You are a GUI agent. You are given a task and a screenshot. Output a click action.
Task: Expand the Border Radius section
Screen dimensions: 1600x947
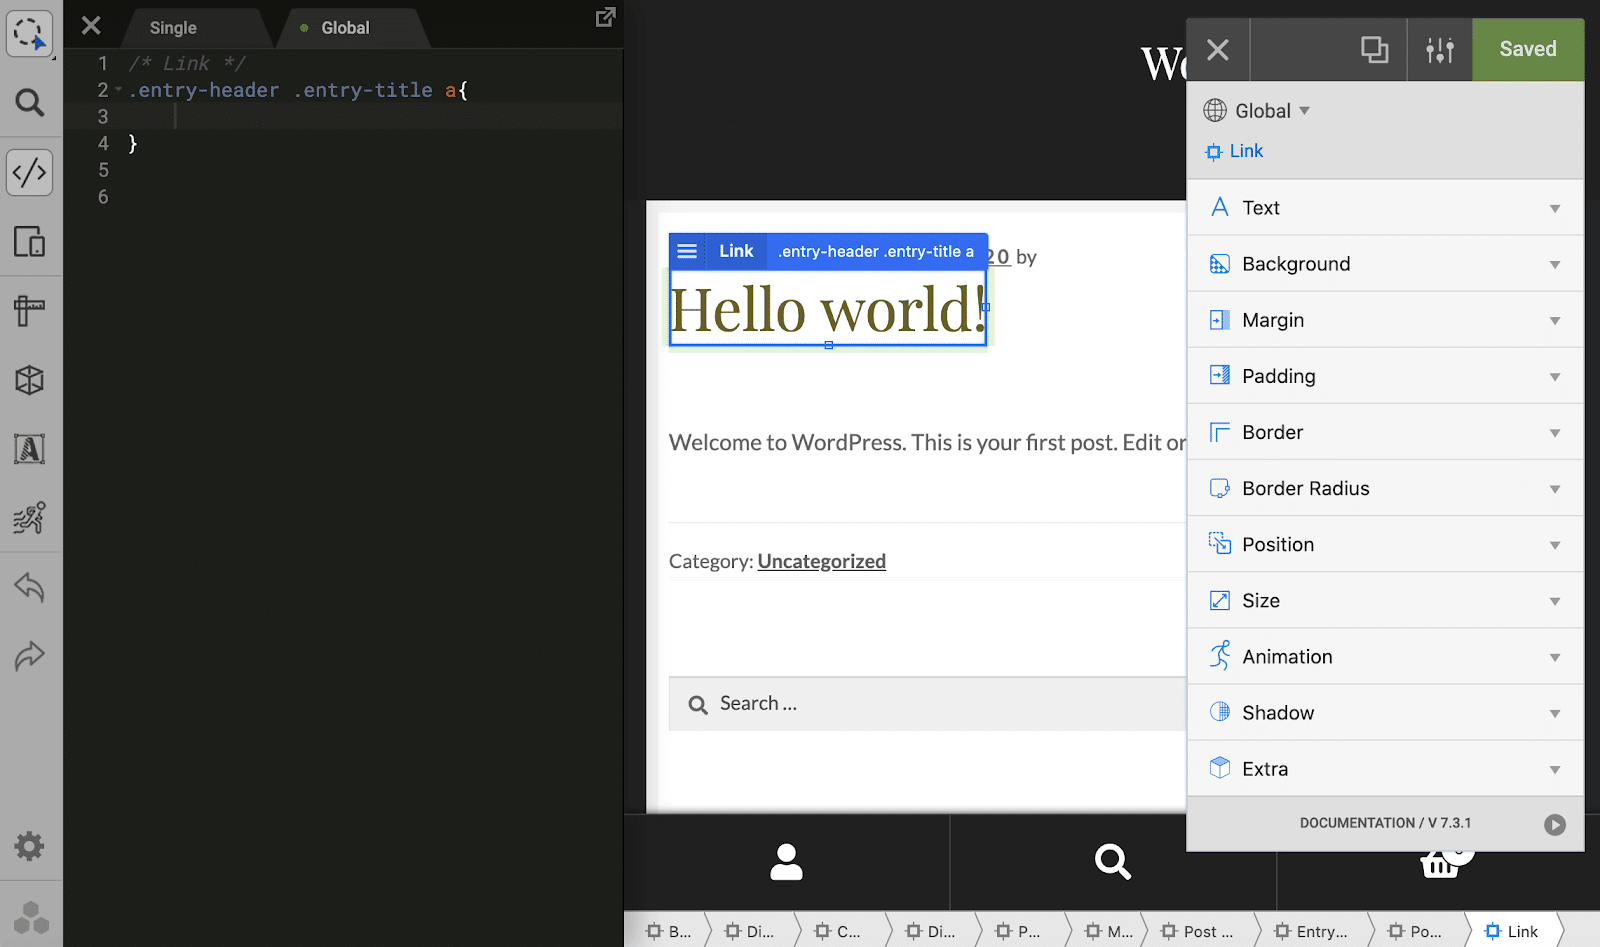pos(1385,488)
